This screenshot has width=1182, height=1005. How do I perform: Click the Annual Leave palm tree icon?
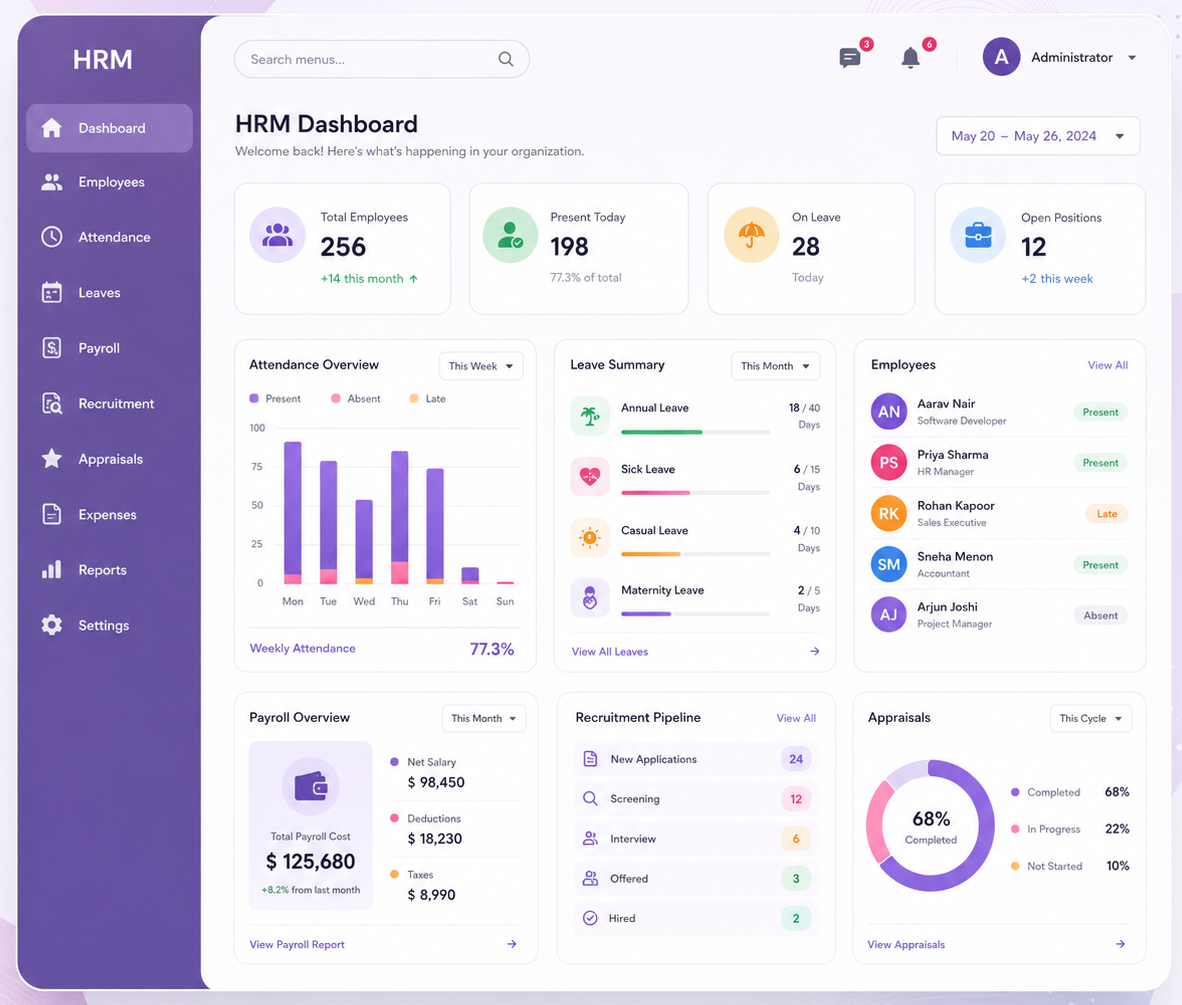click(x=589, y=415)
